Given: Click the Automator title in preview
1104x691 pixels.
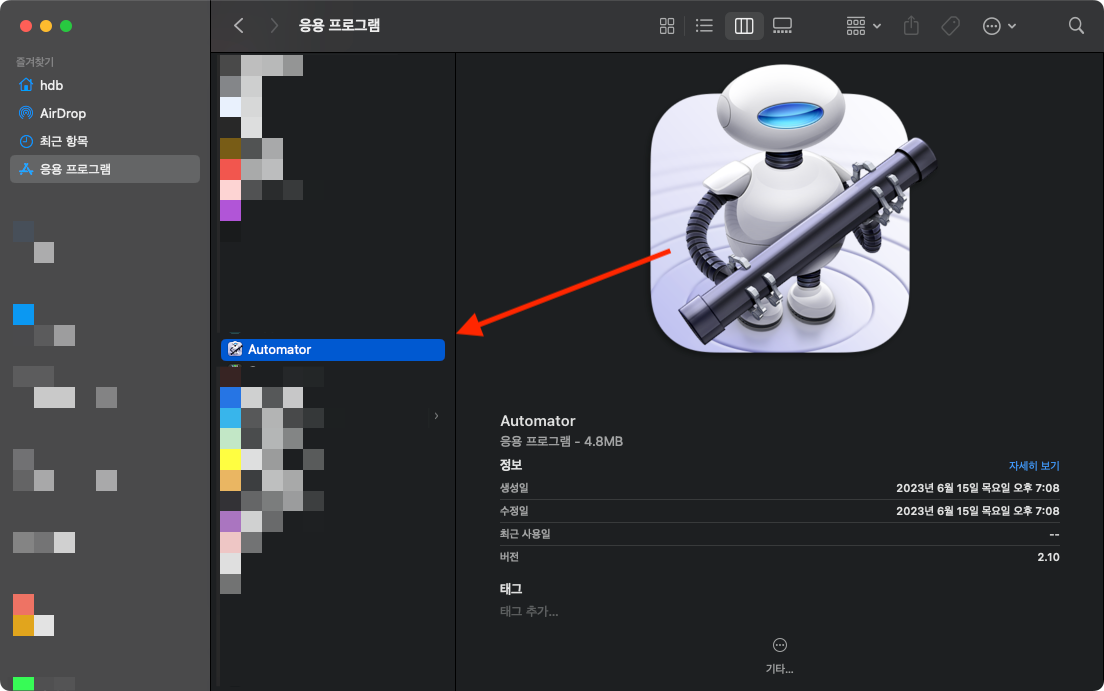Looking at the screenshot, I should [x=537, y=421].
